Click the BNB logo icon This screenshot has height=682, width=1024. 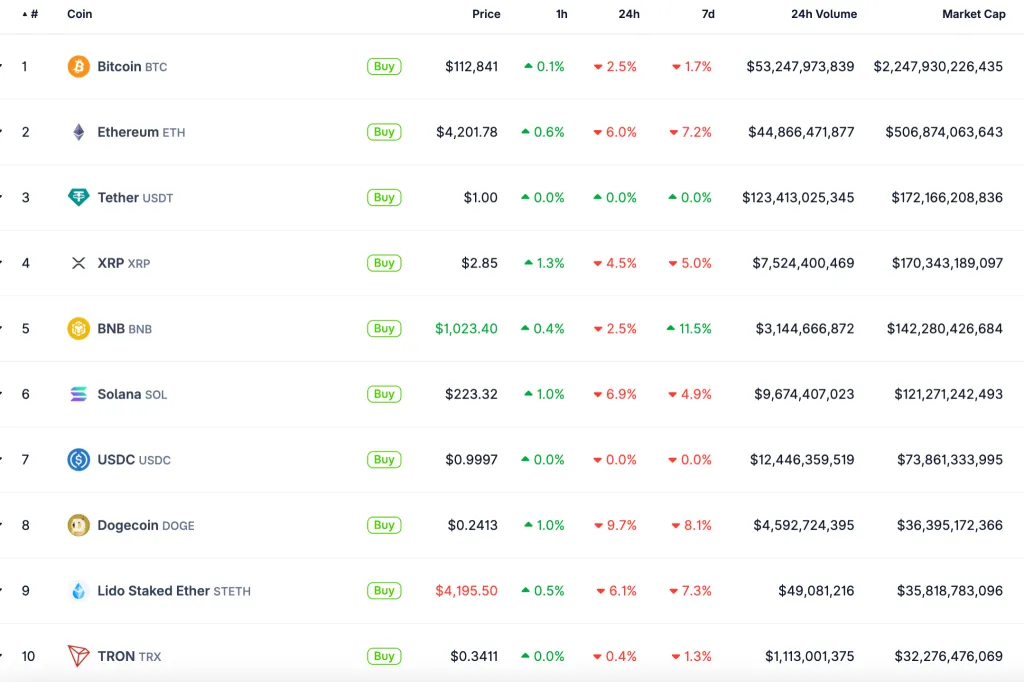[x=78, y=329]
